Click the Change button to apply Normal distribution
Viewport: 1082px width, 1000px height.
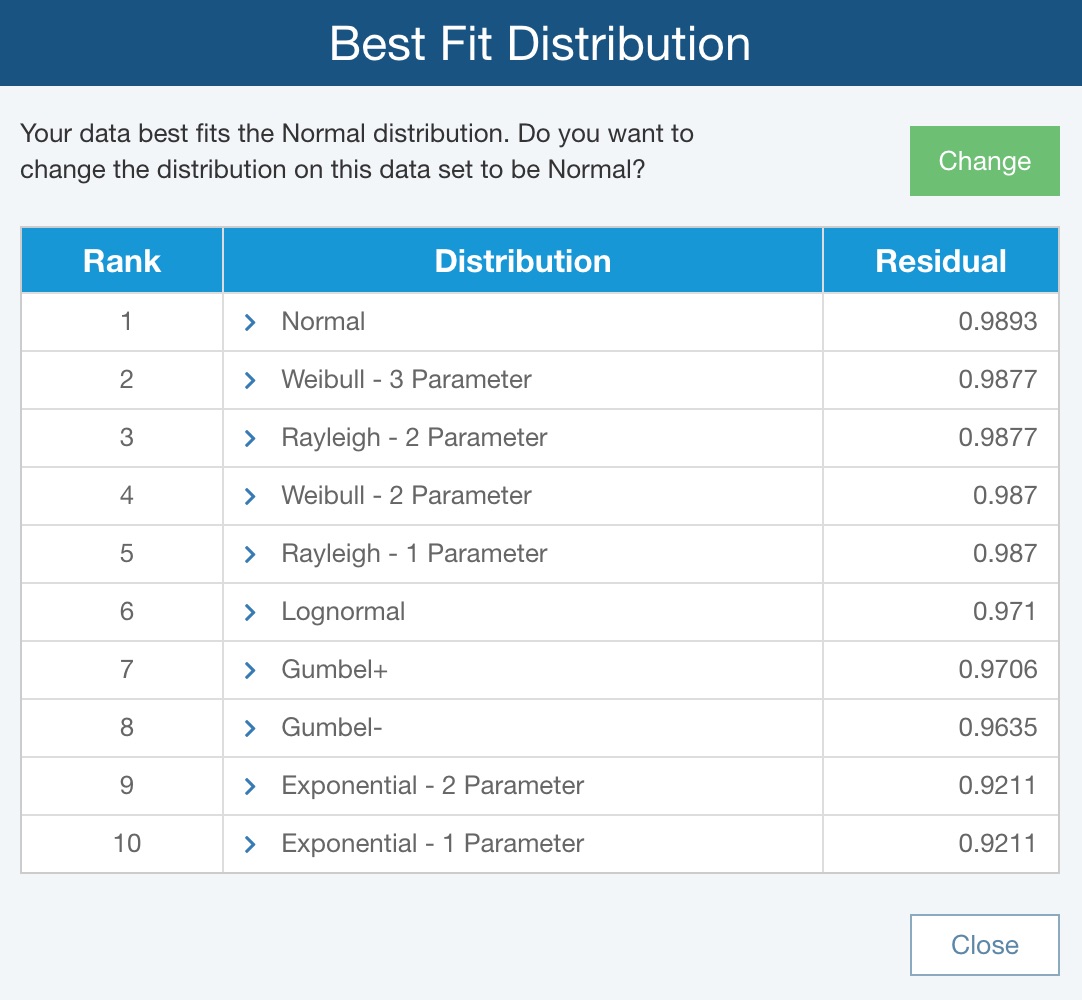click(x=984, y=160)
